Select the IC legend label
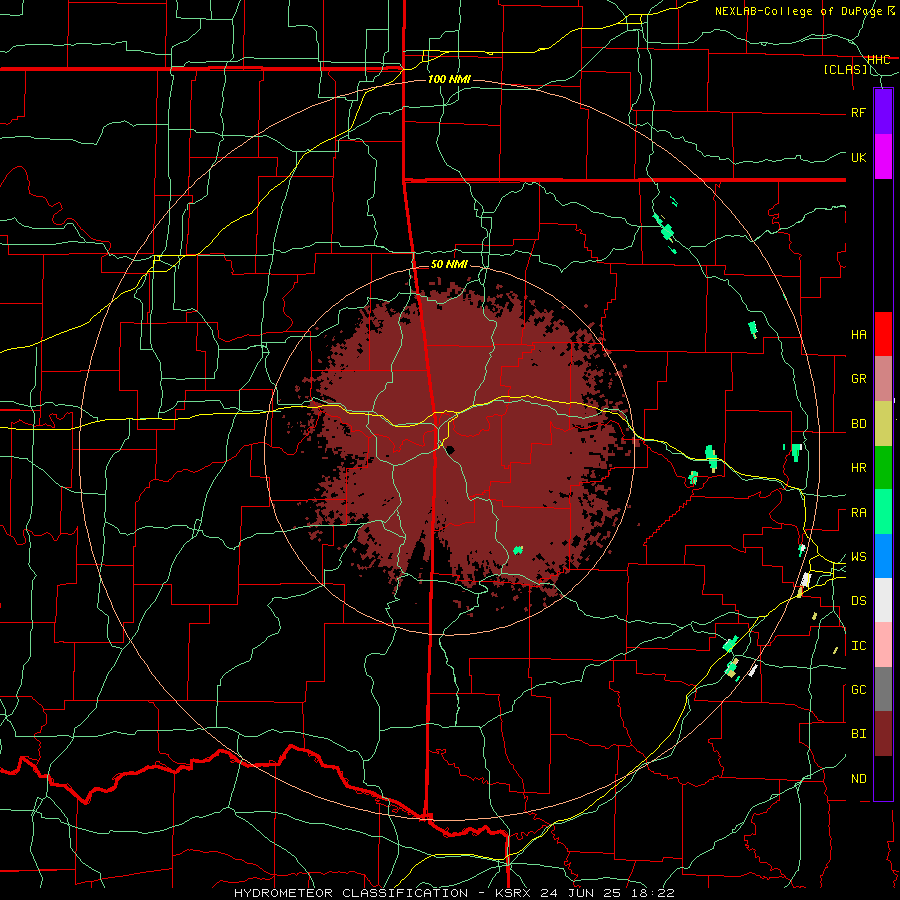 tap(859, 646)
